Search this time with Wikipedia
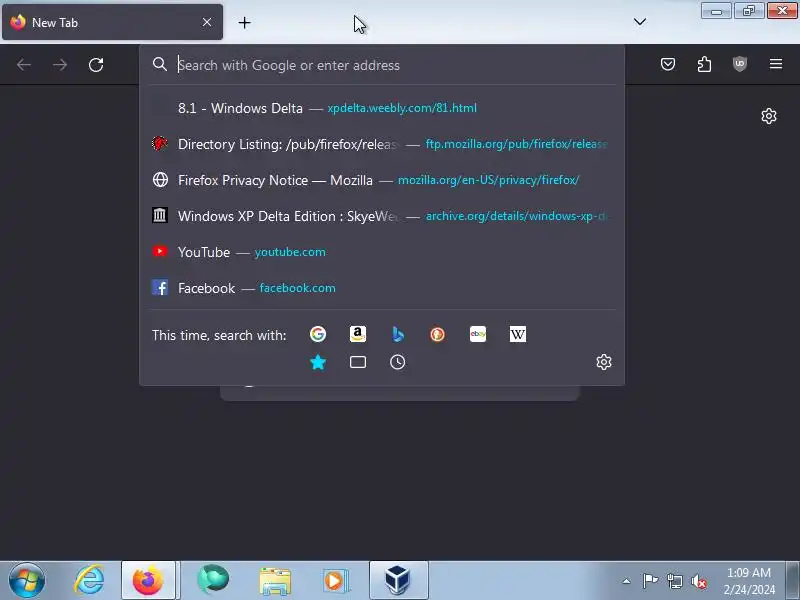 pos(517,334)
